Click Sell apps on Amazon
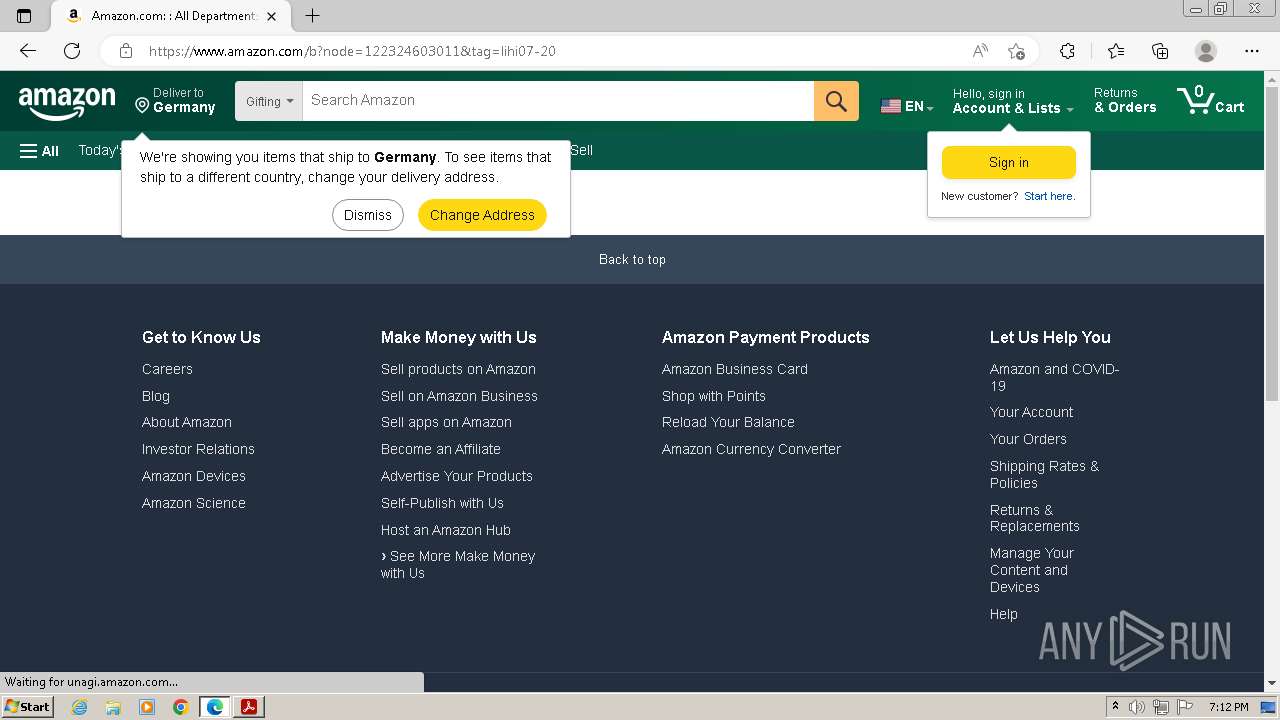Viewport: 1280px width, 720px height. point(446,422)
